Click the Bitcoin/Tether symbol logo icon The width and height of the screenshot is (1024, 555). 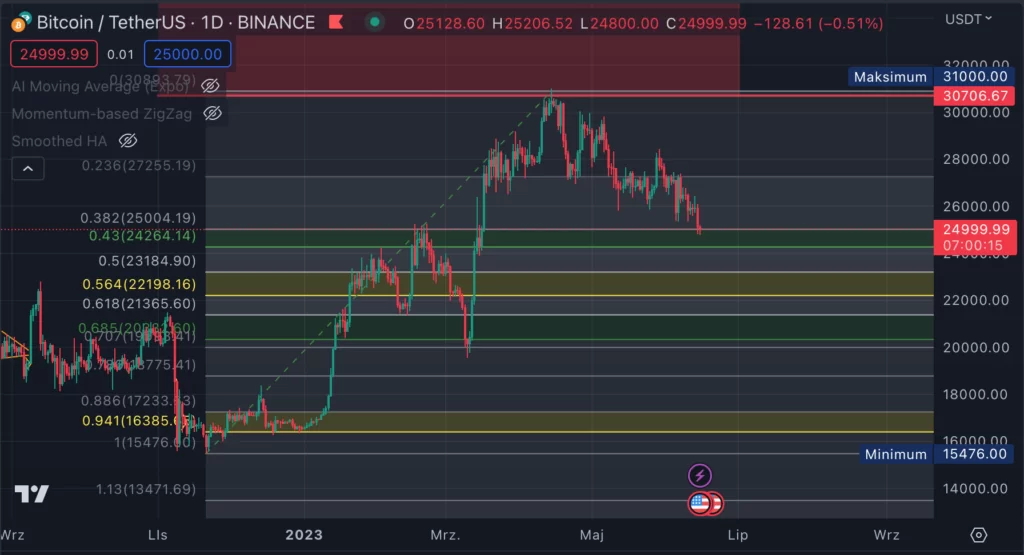coord(18,22)
